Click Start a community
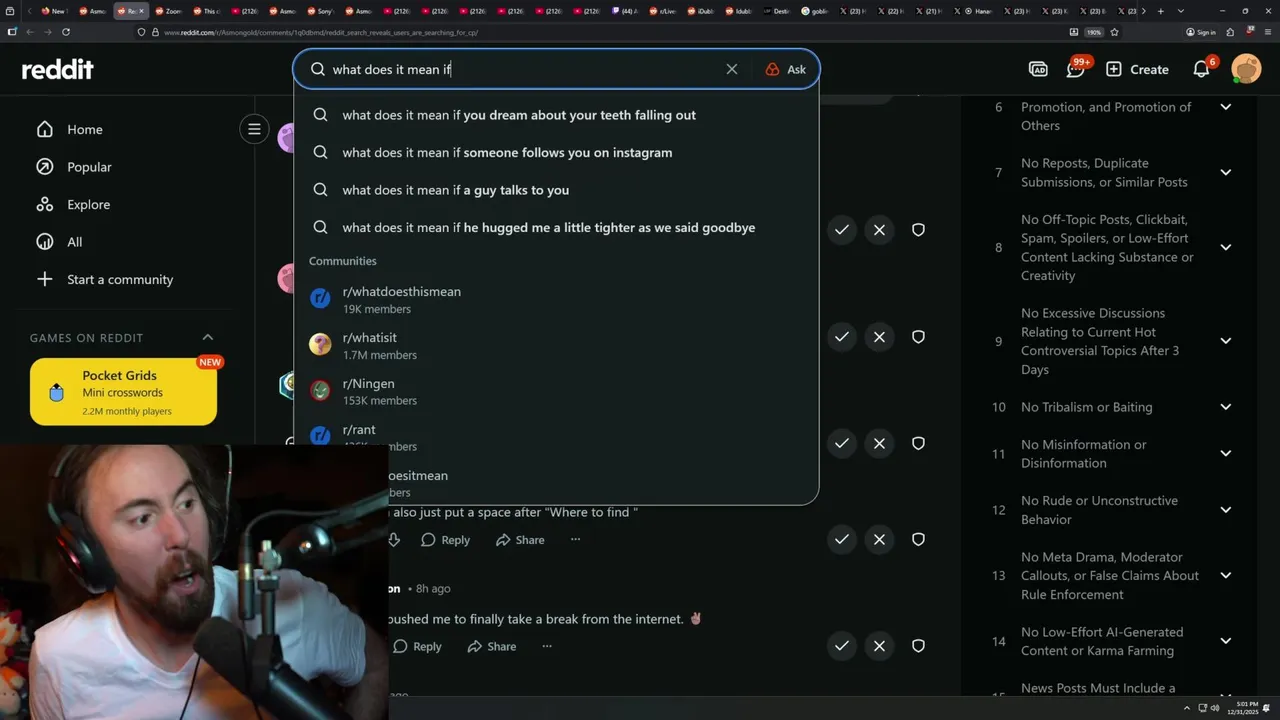Screen dimensions: 1280x720 [105, 279]
